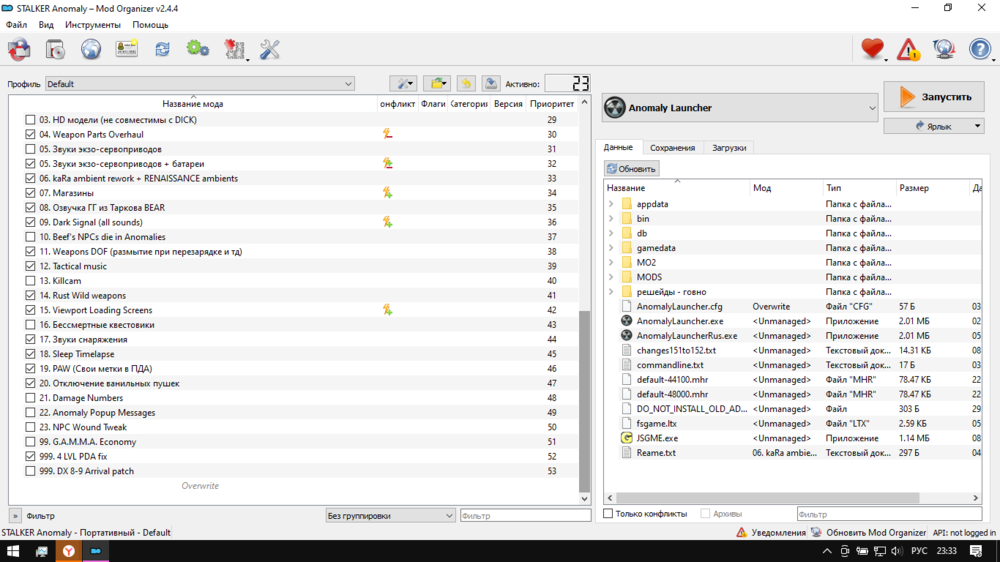Click the red heart endorse icon

[x=873, y=48]
